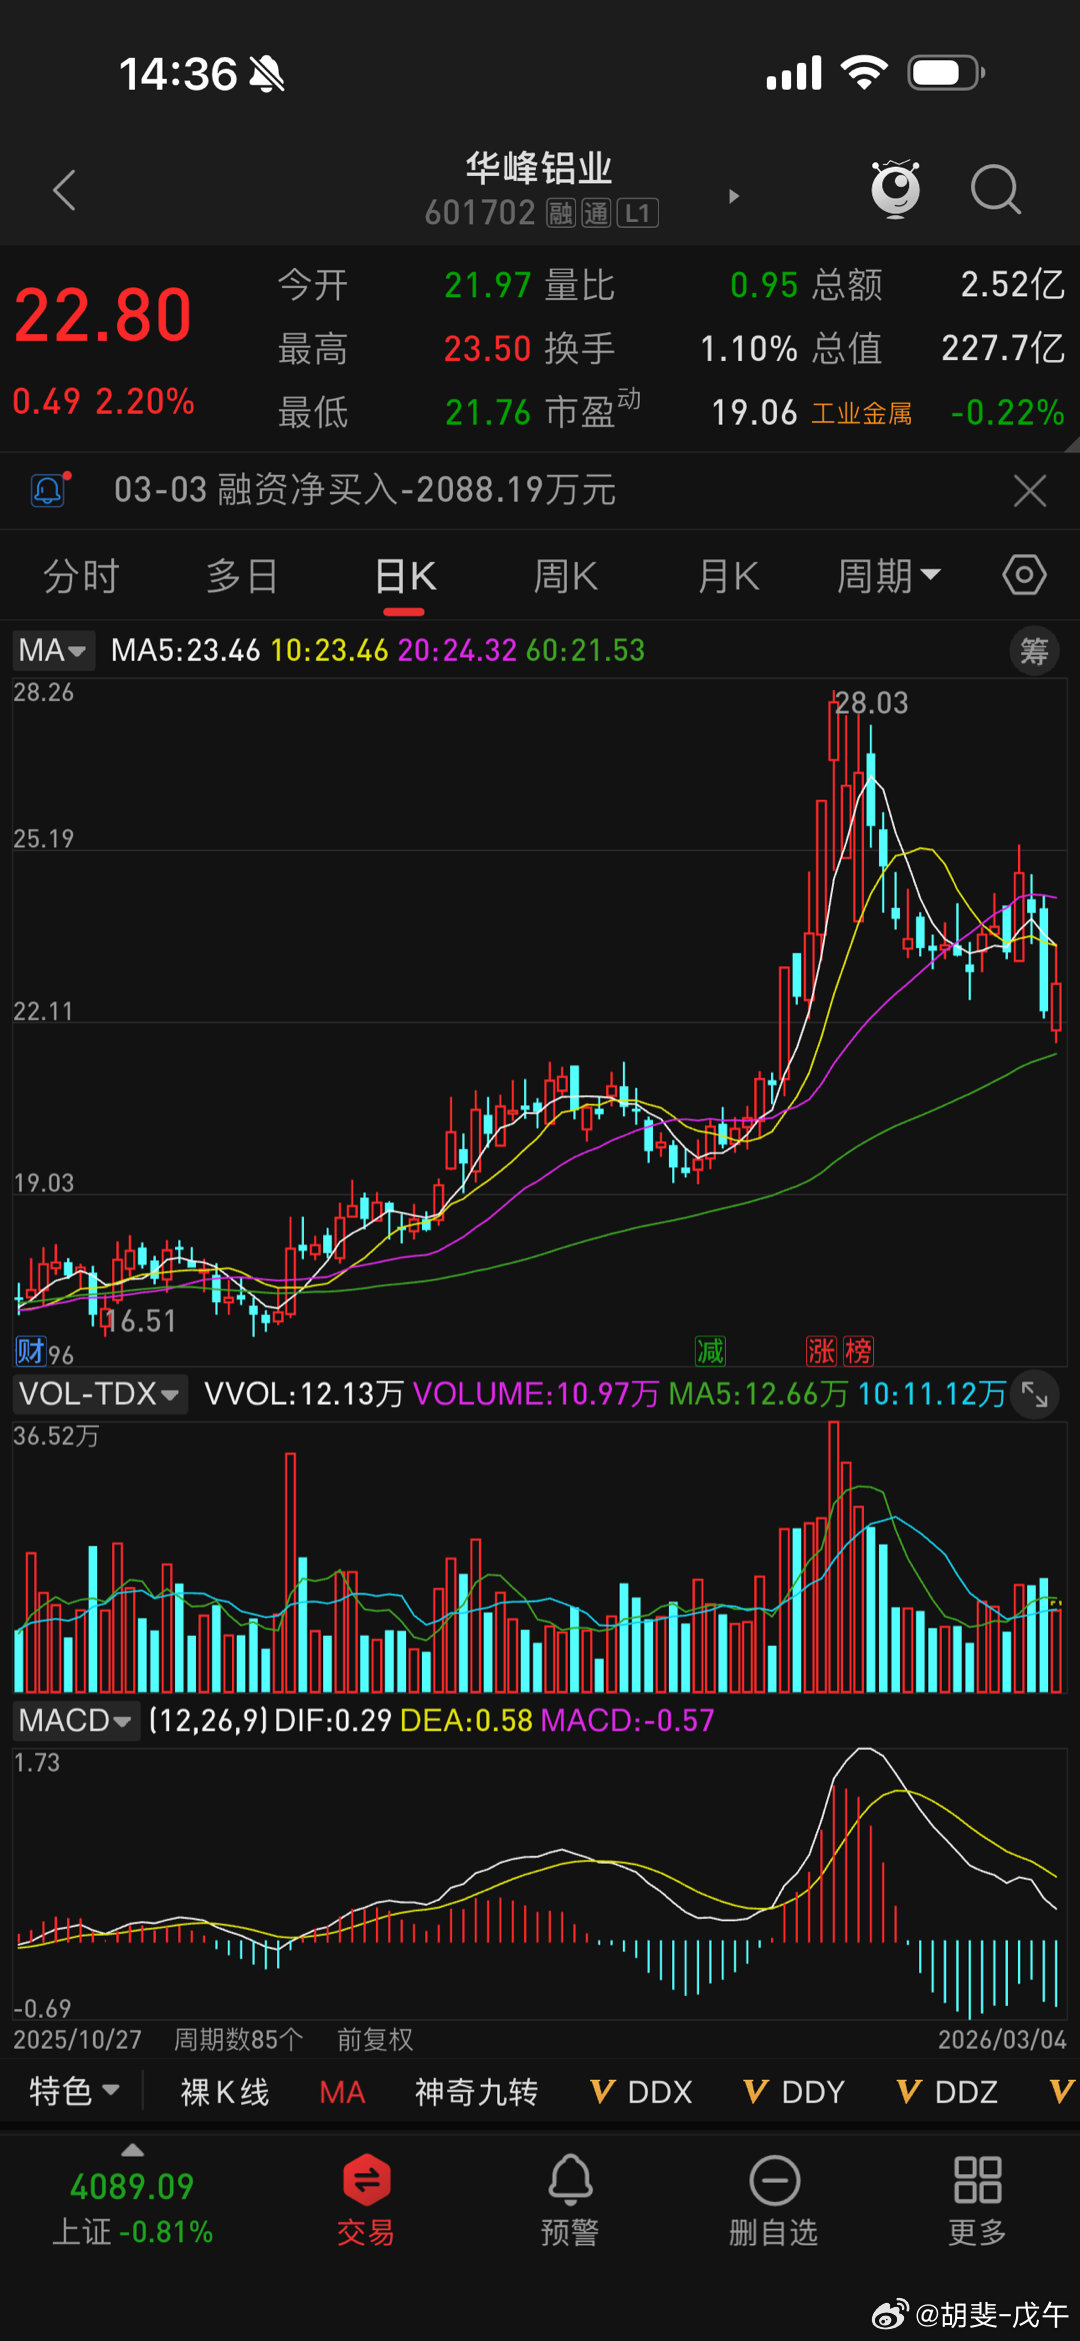Open the VOL-TDX indicator dropdown
The height and width of the screenshot is (2341, 1080).
[99, 1393]
